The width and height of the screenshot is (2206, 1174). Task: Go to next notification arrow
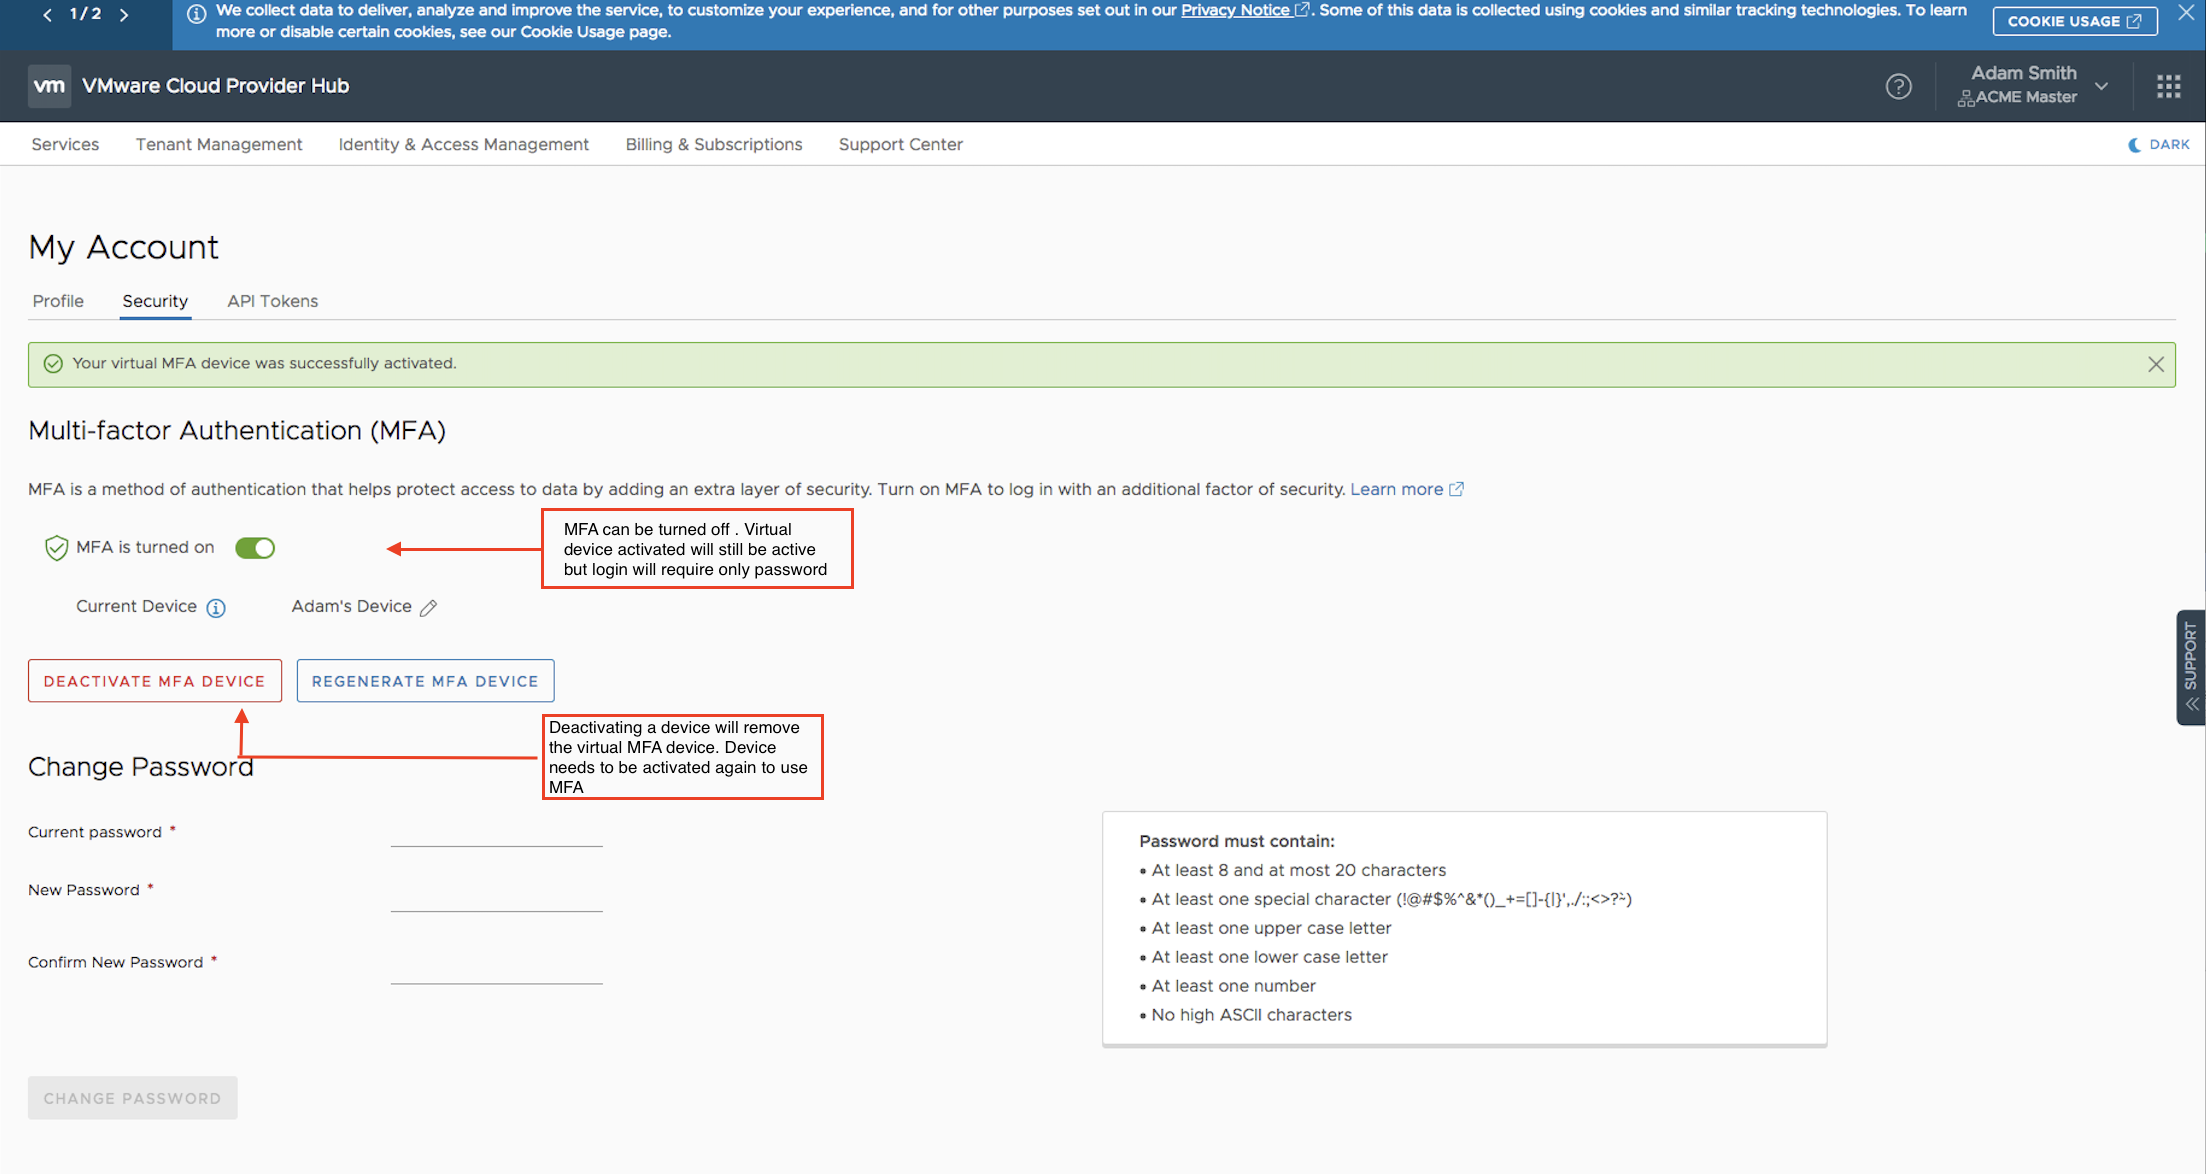124,15
